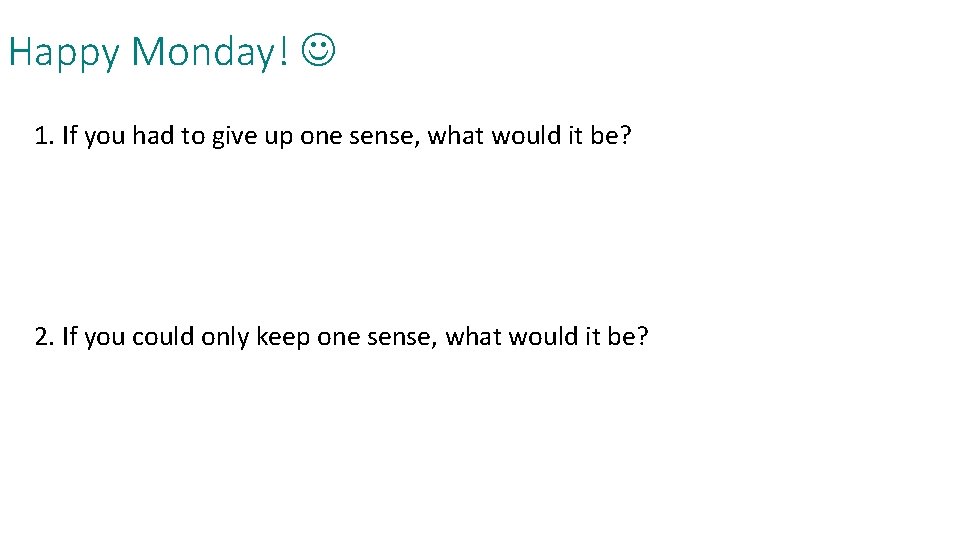The height and width of the screenshot is (540, 960).
Task: Click "what would it be" in question two
Action: point(540,336)
